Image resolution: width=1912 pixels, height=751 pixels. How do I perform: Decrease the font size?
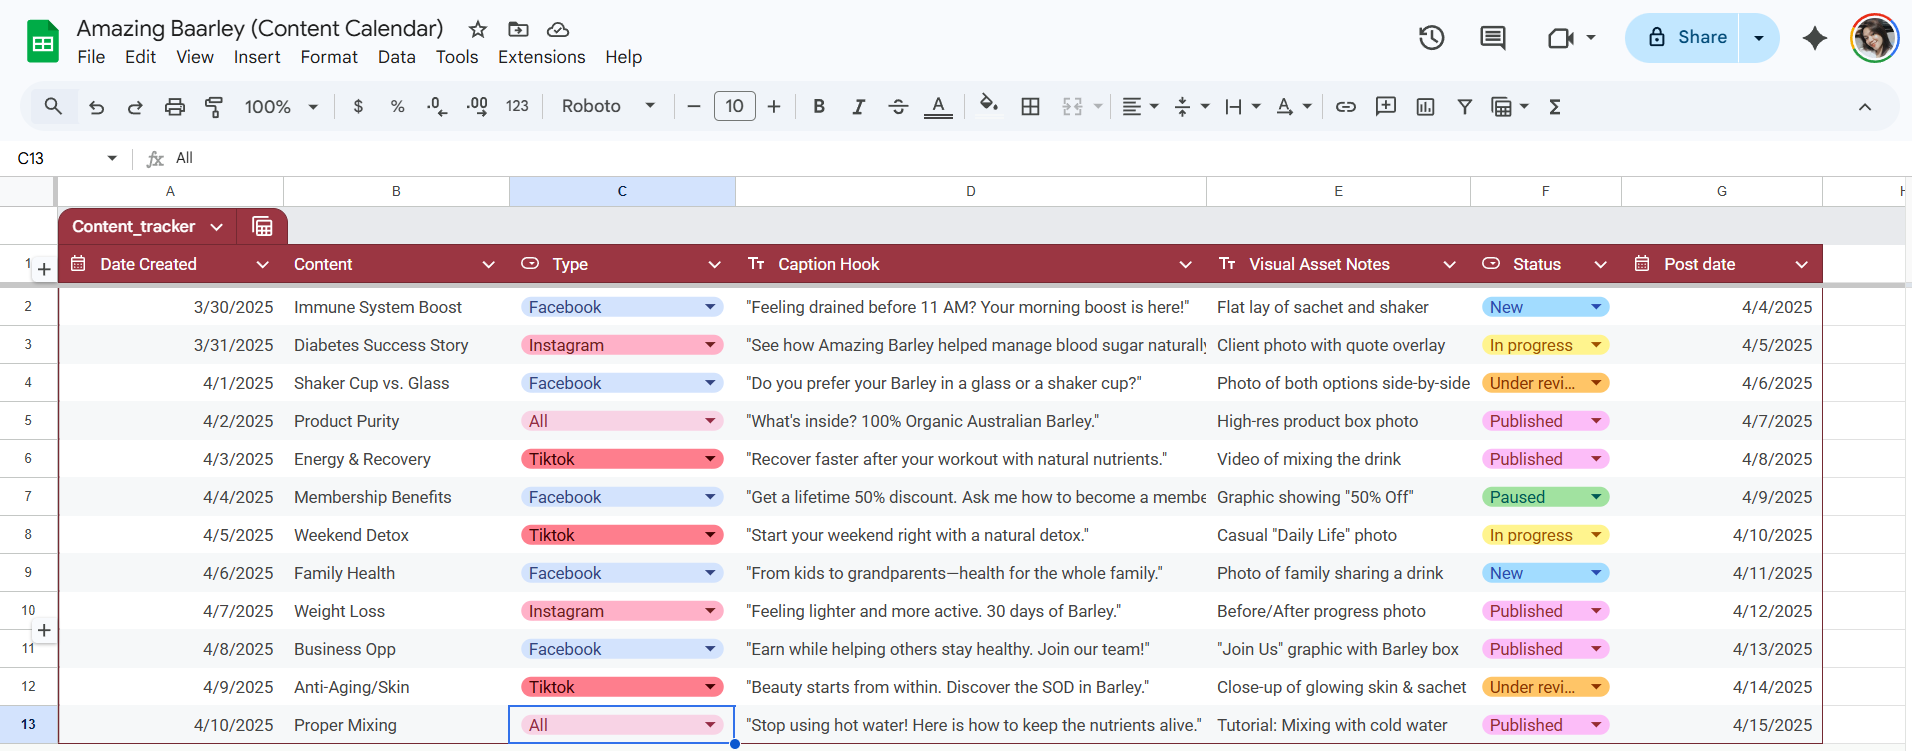tap(694, 106)
